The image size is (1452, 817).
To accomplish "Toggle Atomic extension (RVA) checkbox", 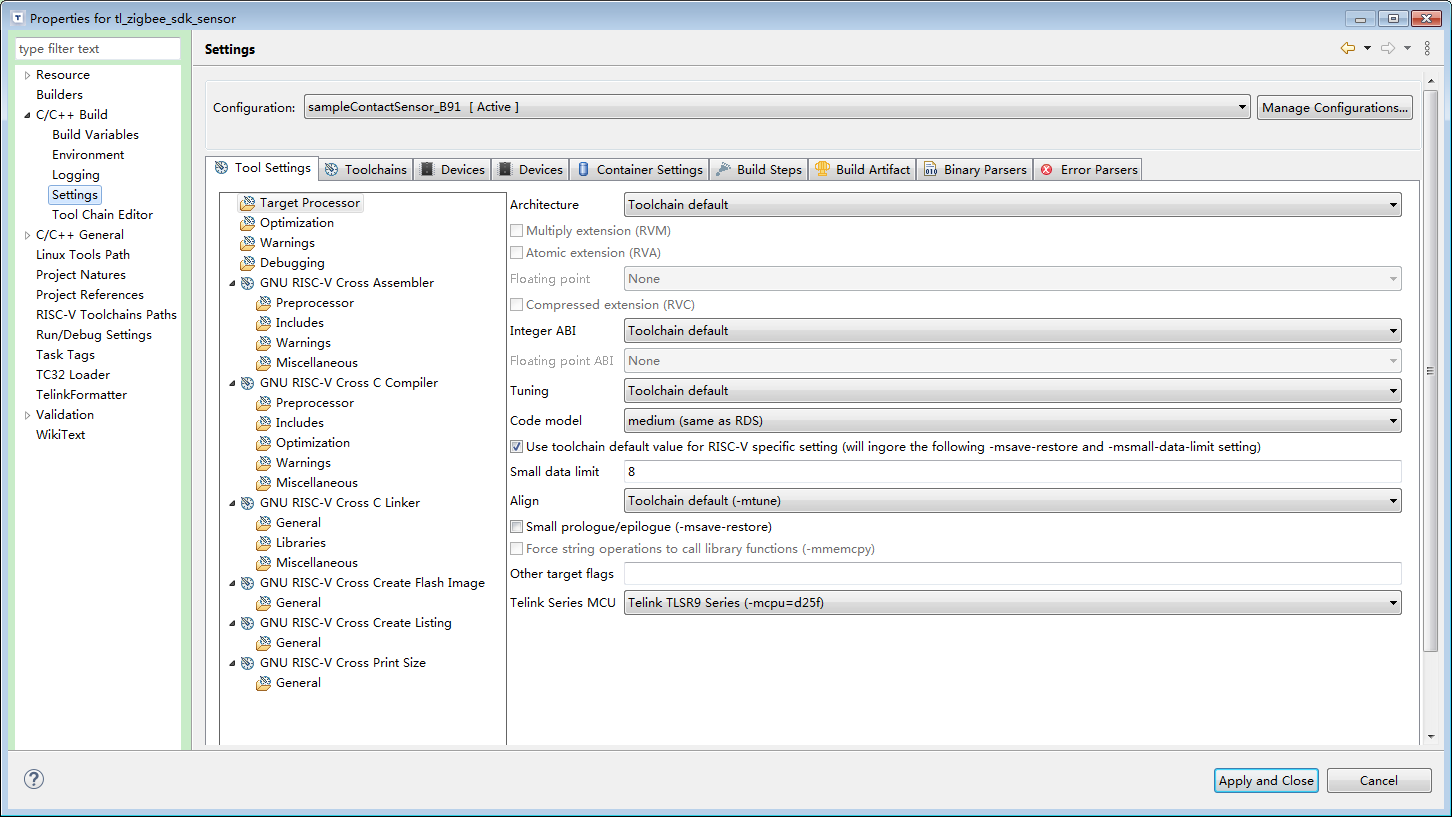I will coord(517,253).
